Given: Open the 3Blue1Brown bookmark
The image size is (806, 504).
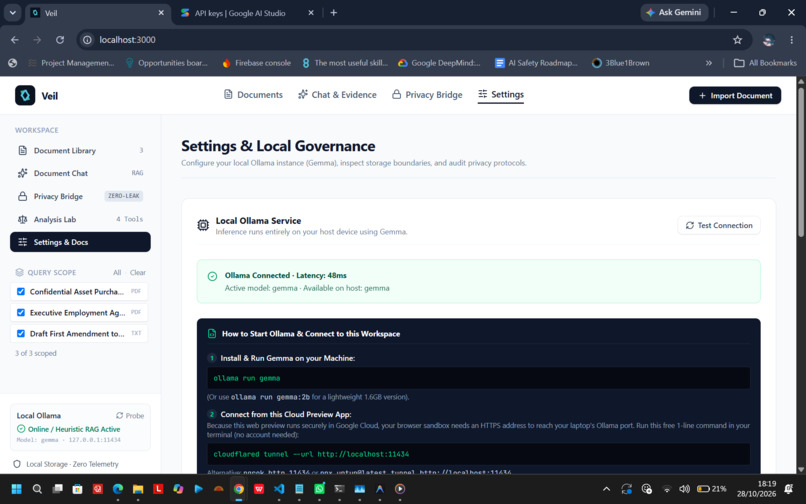Looking at the screenshot, I should click(x=620, y=63).
